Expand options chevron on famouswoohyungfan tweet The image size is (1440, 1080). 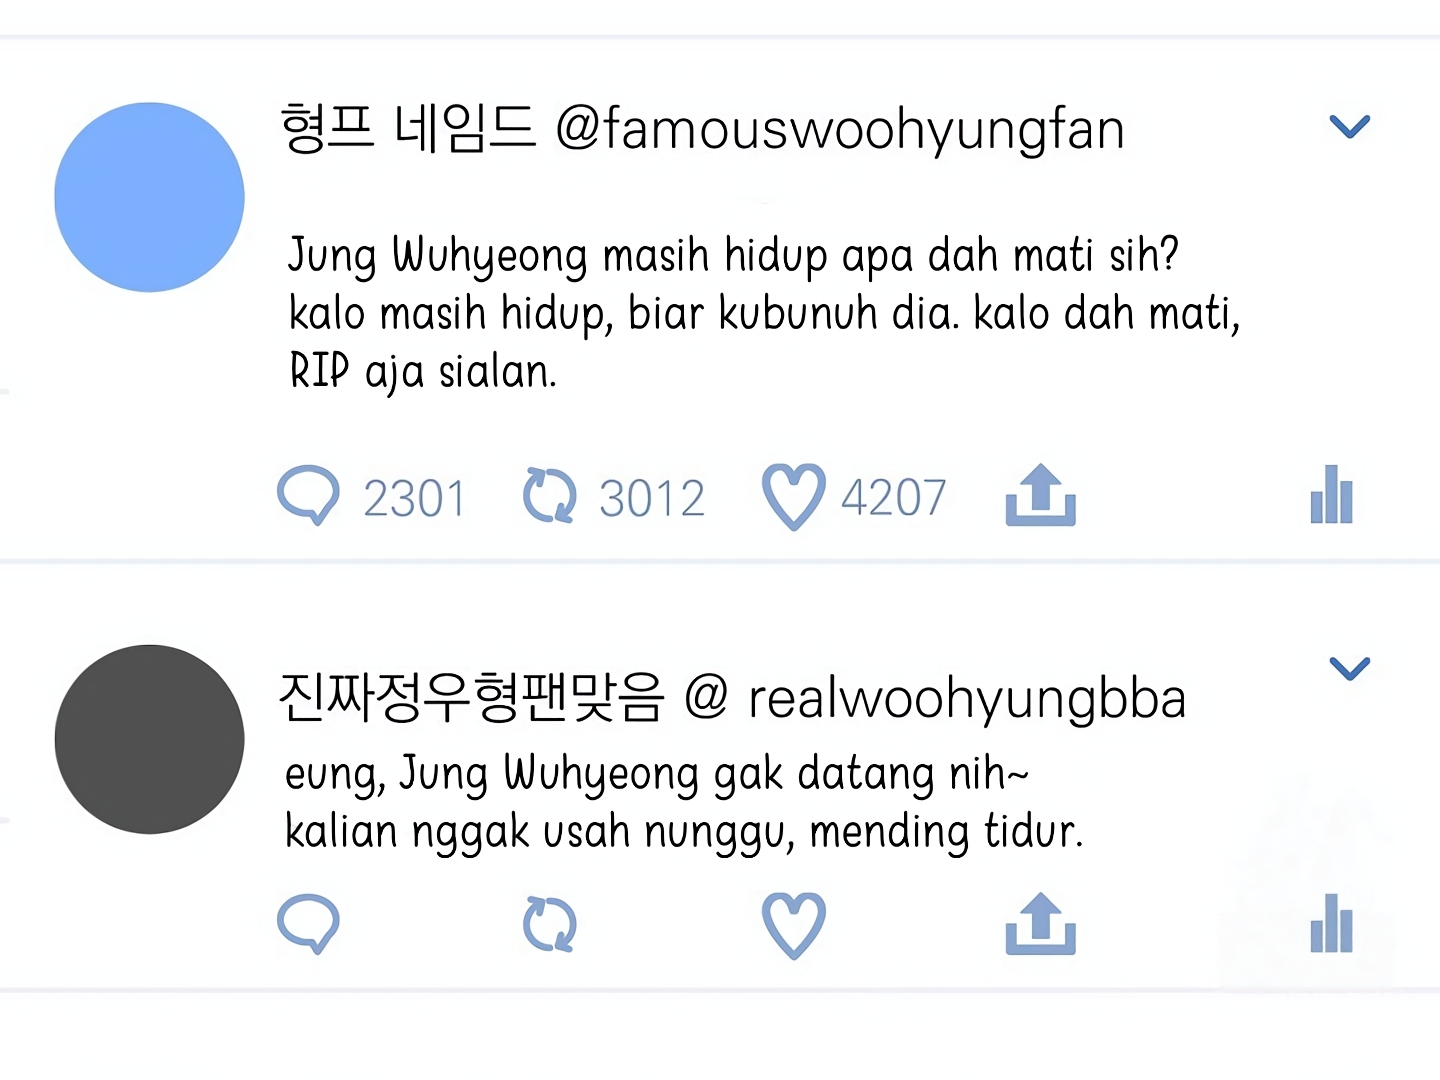(1349, 126)
